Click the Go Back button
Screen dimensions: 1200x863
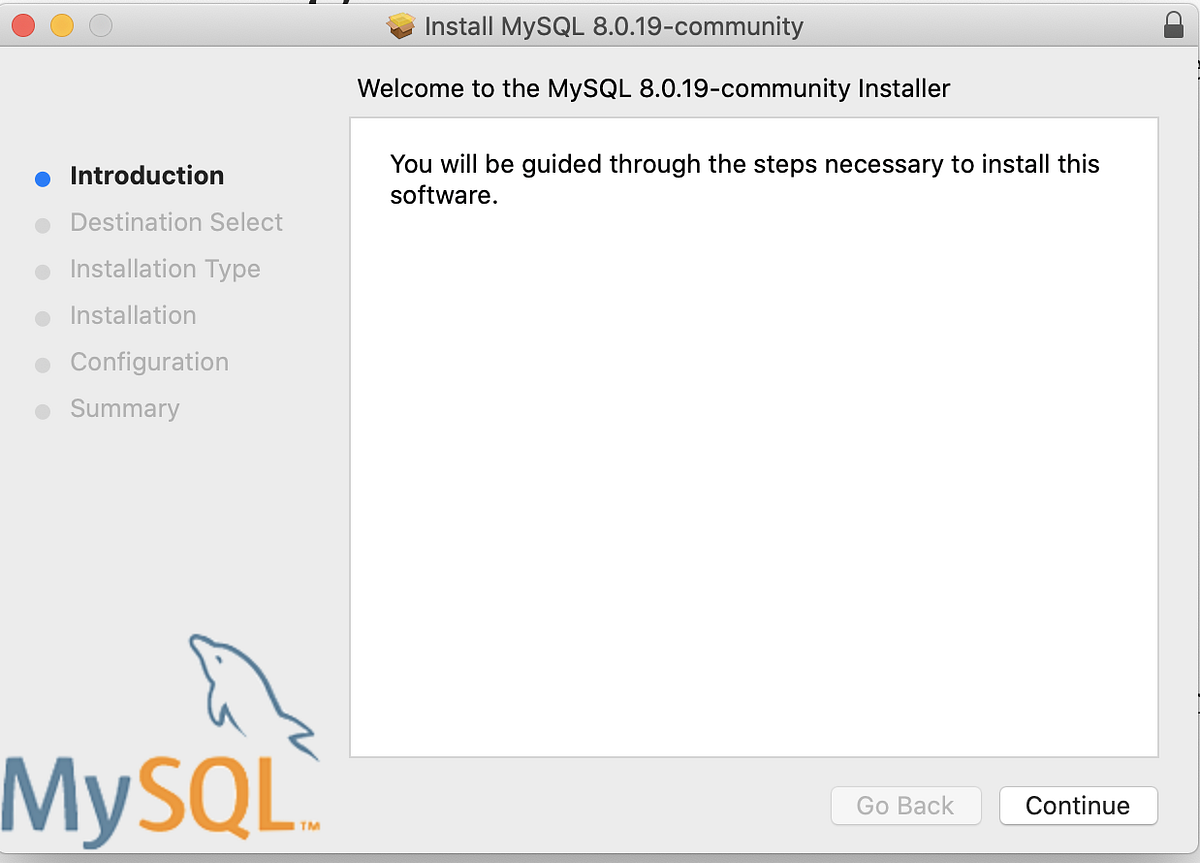[x=906, y=806]
